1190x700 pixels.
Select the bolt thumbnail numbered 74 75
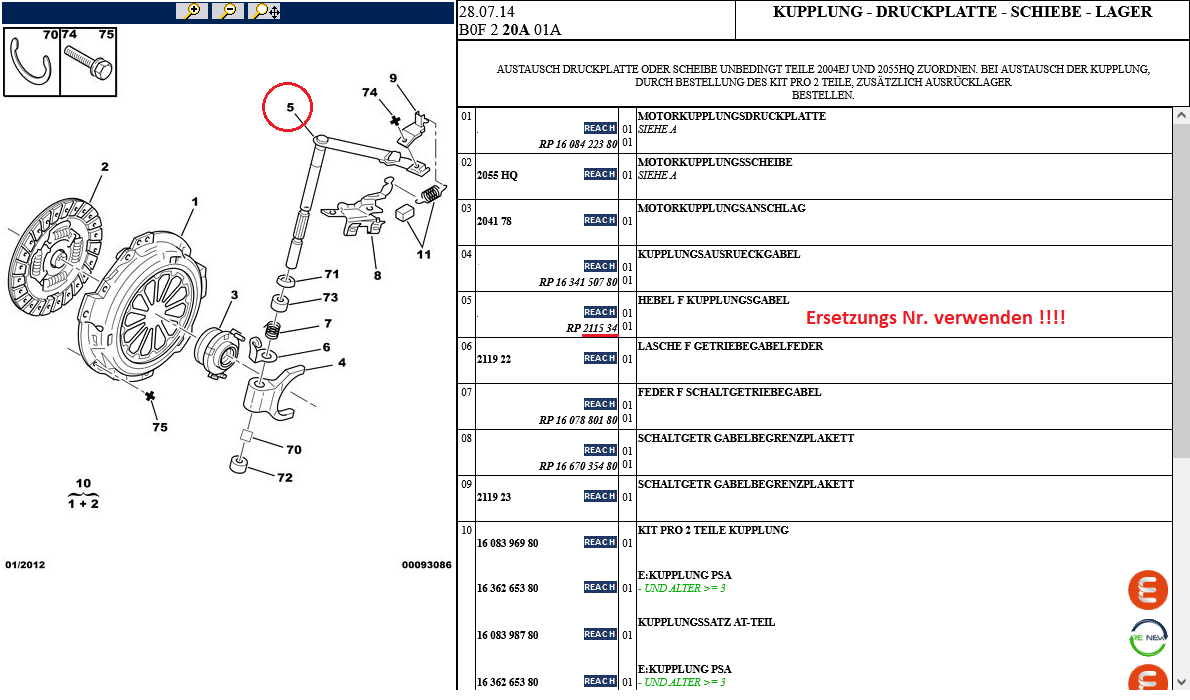click(x=88, y=61)
